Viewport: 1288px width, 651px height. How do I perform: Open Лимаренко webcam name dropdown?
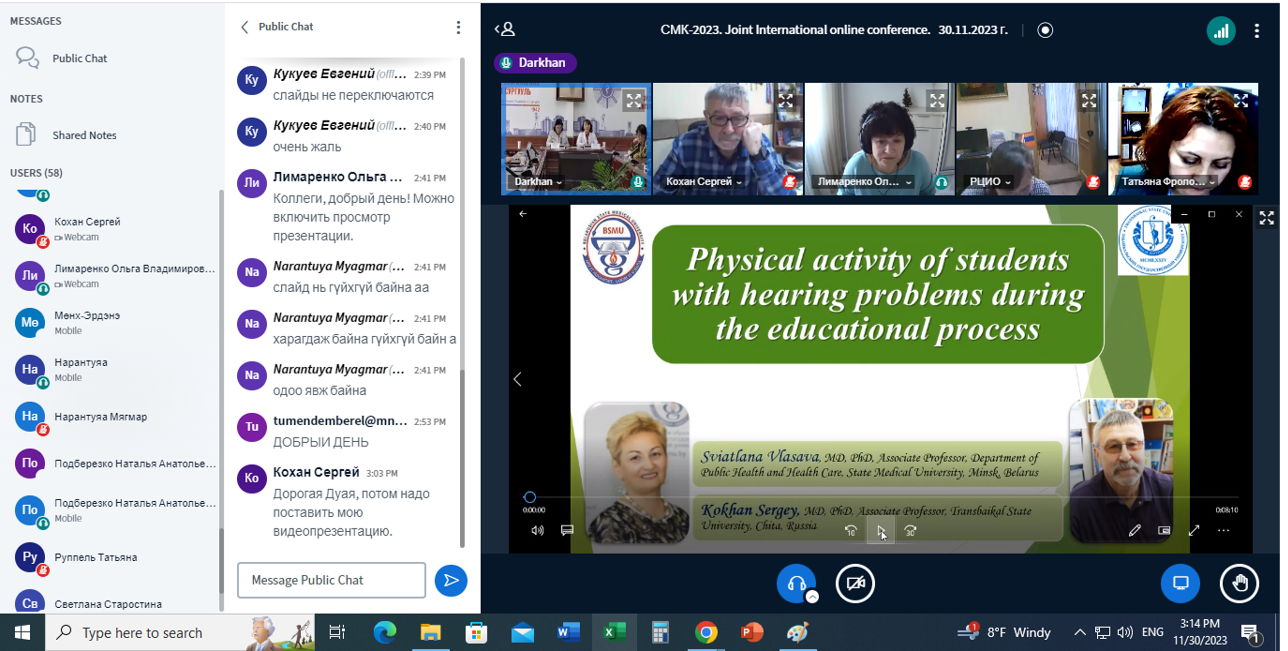(x=864, y=182)
